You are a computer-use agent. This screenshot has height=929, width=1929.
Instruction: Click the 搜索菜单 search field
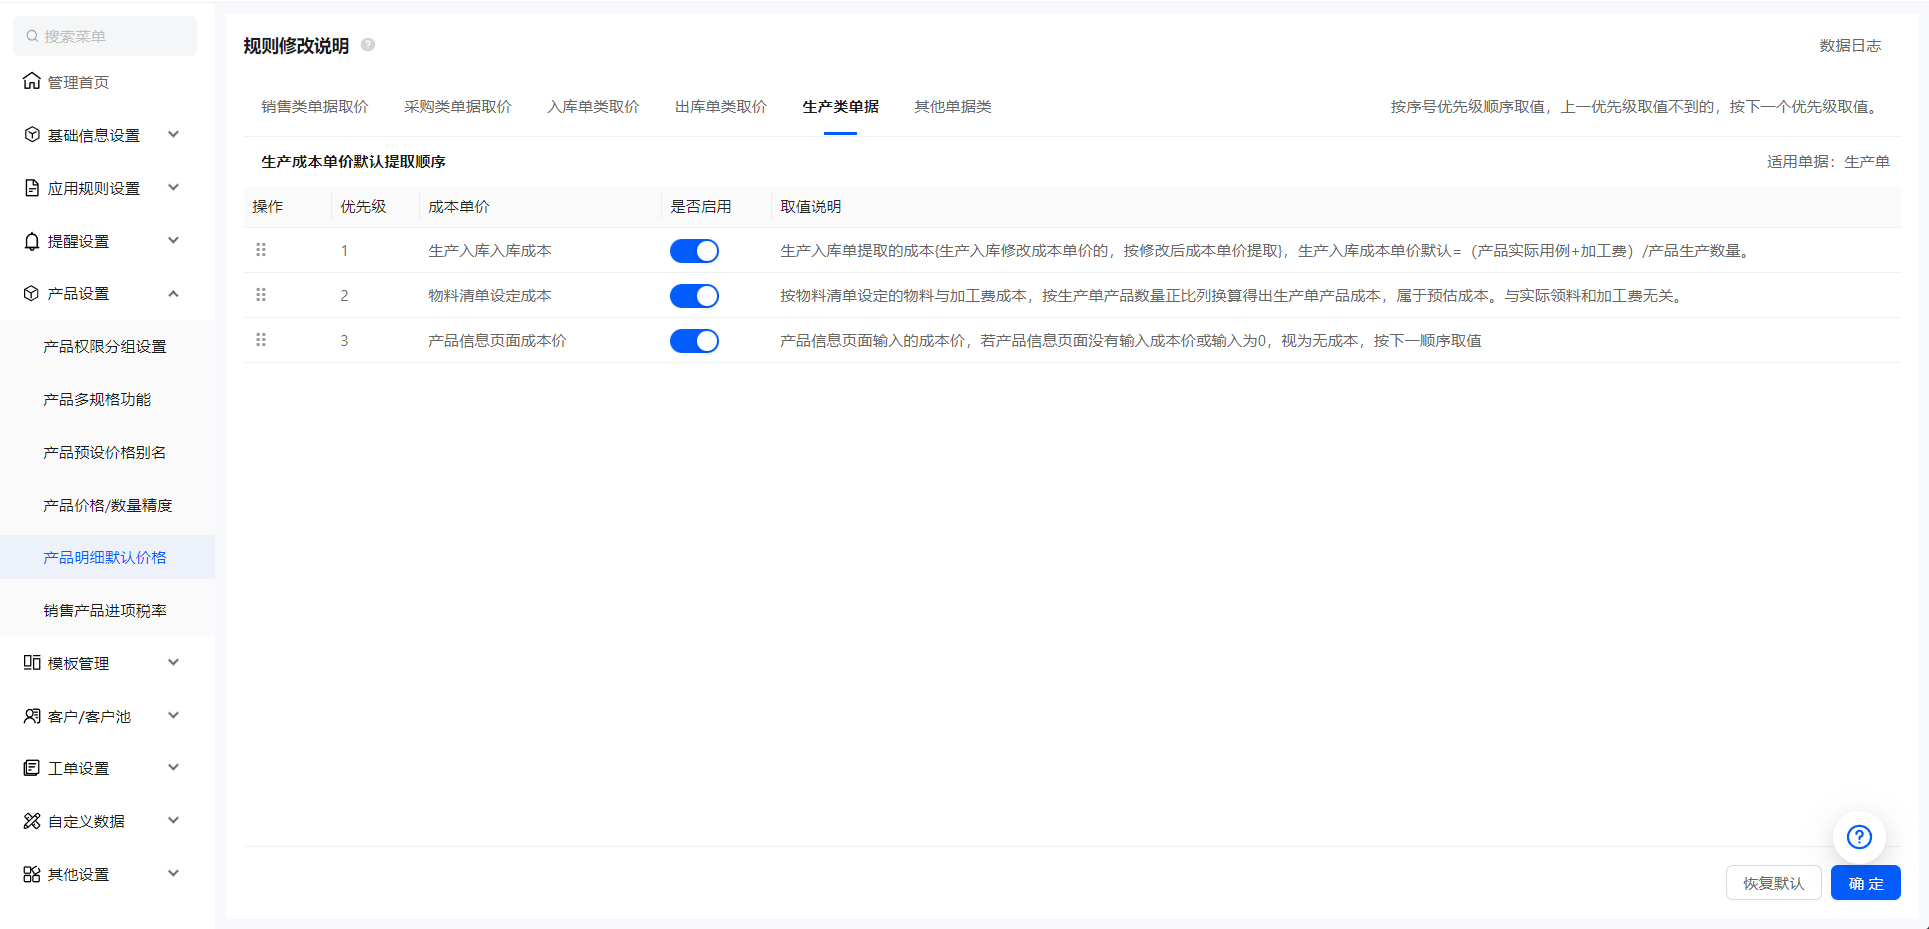click(x=105, y=36)
